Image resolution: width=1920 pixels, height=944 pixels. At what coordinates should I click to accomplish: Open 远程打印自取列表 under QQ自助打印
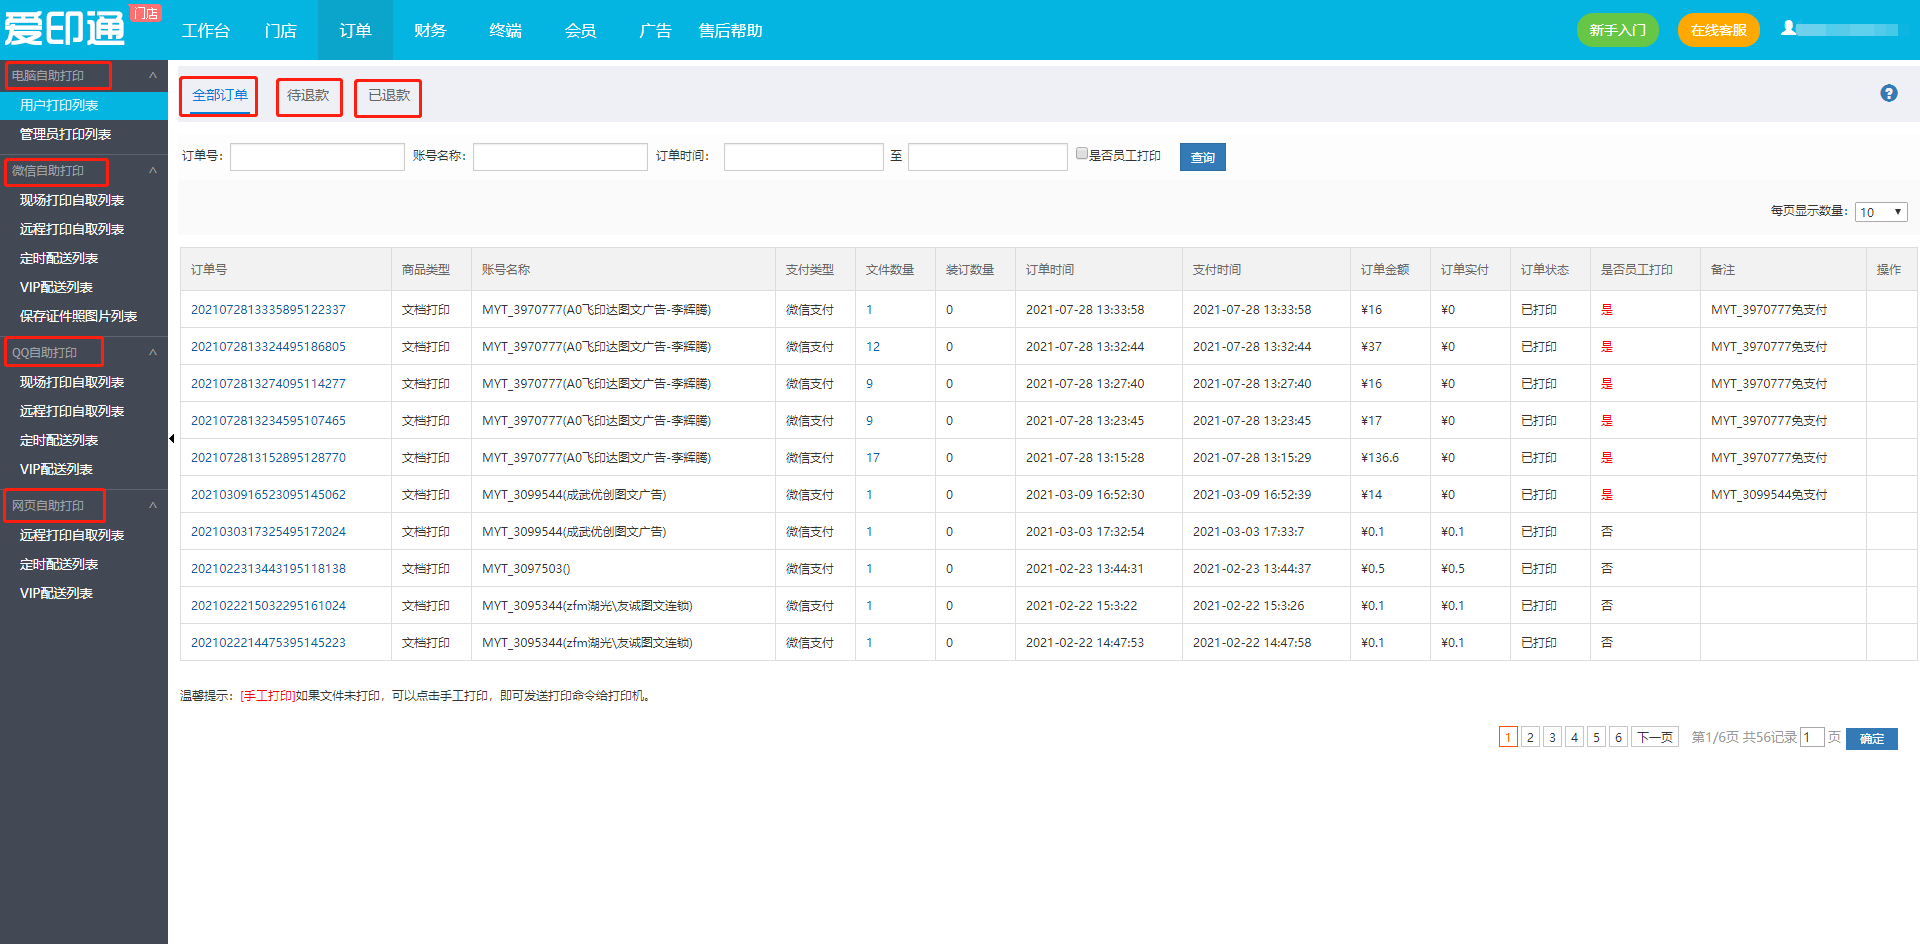[x=72, y=411]
